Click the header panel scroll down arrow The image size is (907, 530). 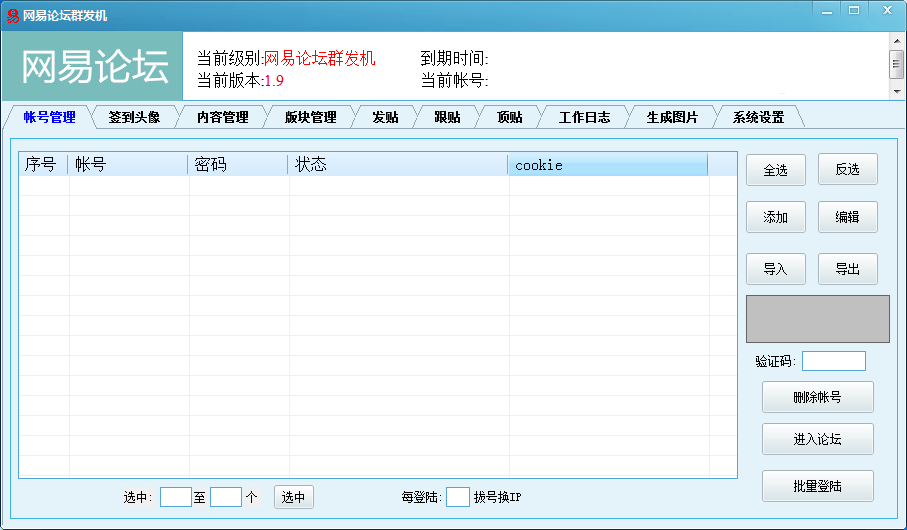(x=897, y=91)
